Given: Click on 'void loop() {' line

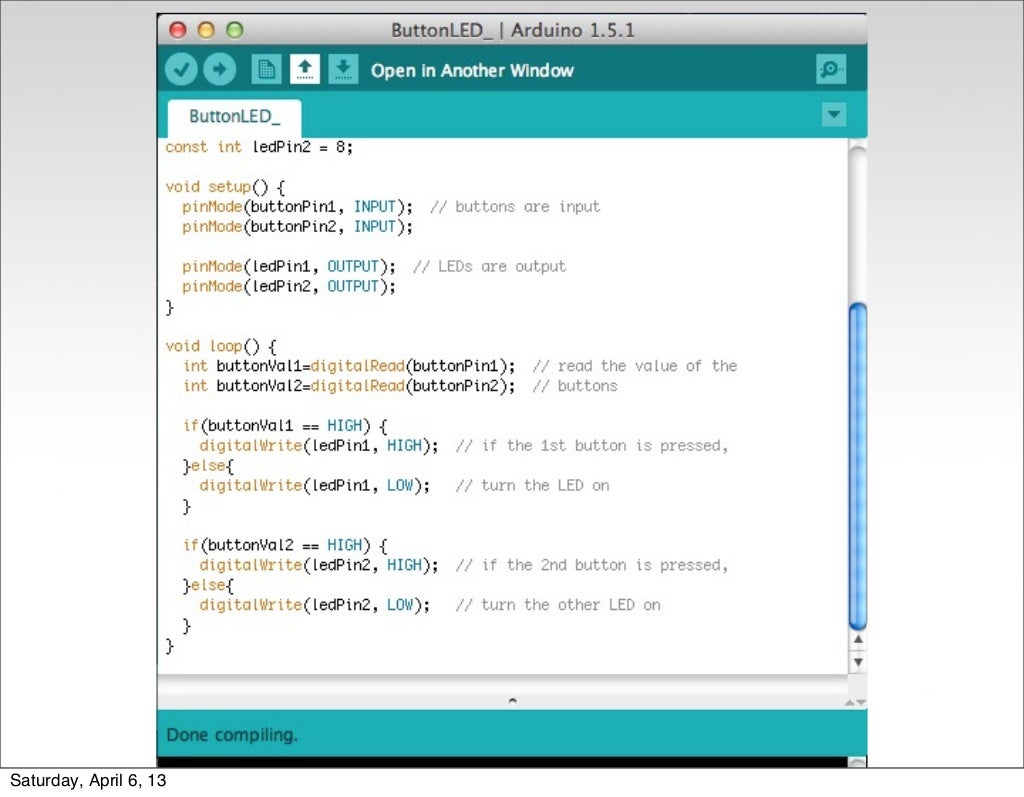Looking at the screenshot, I should pyautogui.click(x=221, y=346).
